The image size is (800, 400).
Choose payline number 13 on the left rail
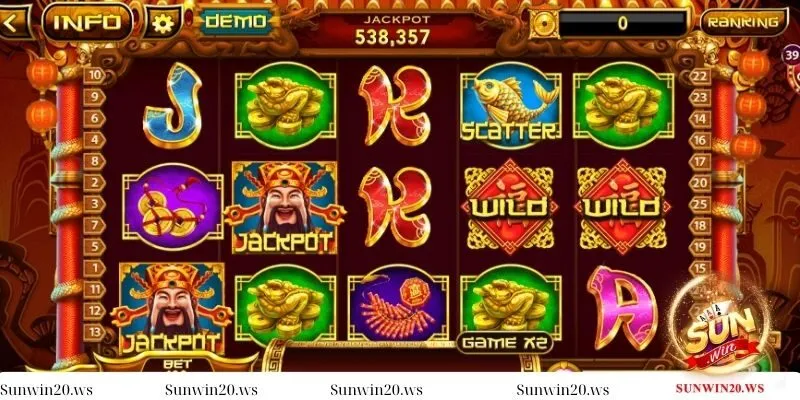[x=94, y=333]
